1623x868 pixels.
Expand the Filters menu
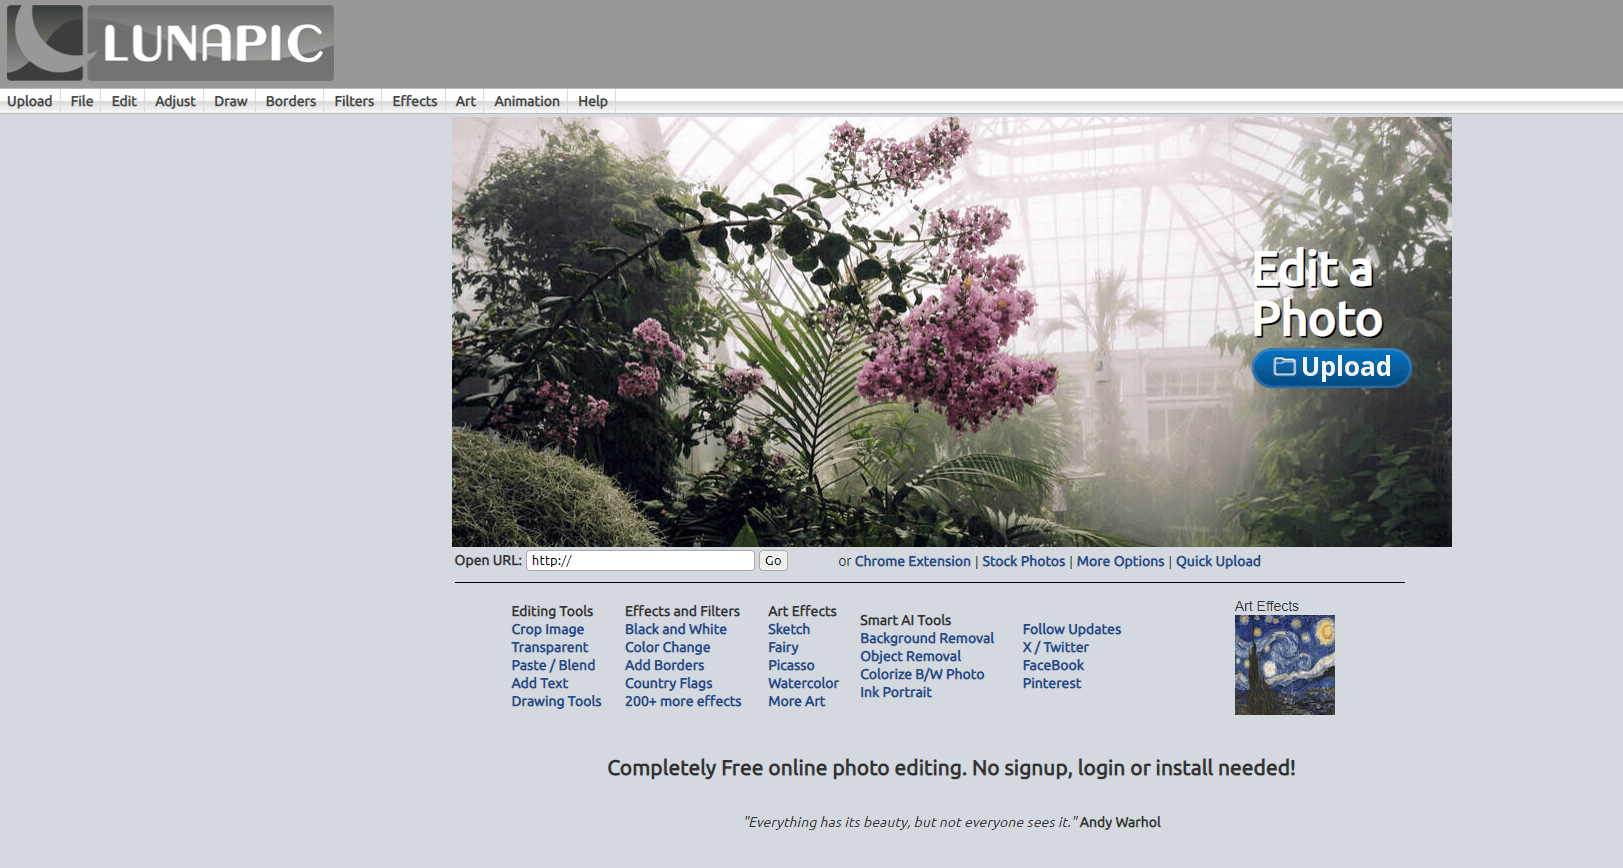[354, 101]
